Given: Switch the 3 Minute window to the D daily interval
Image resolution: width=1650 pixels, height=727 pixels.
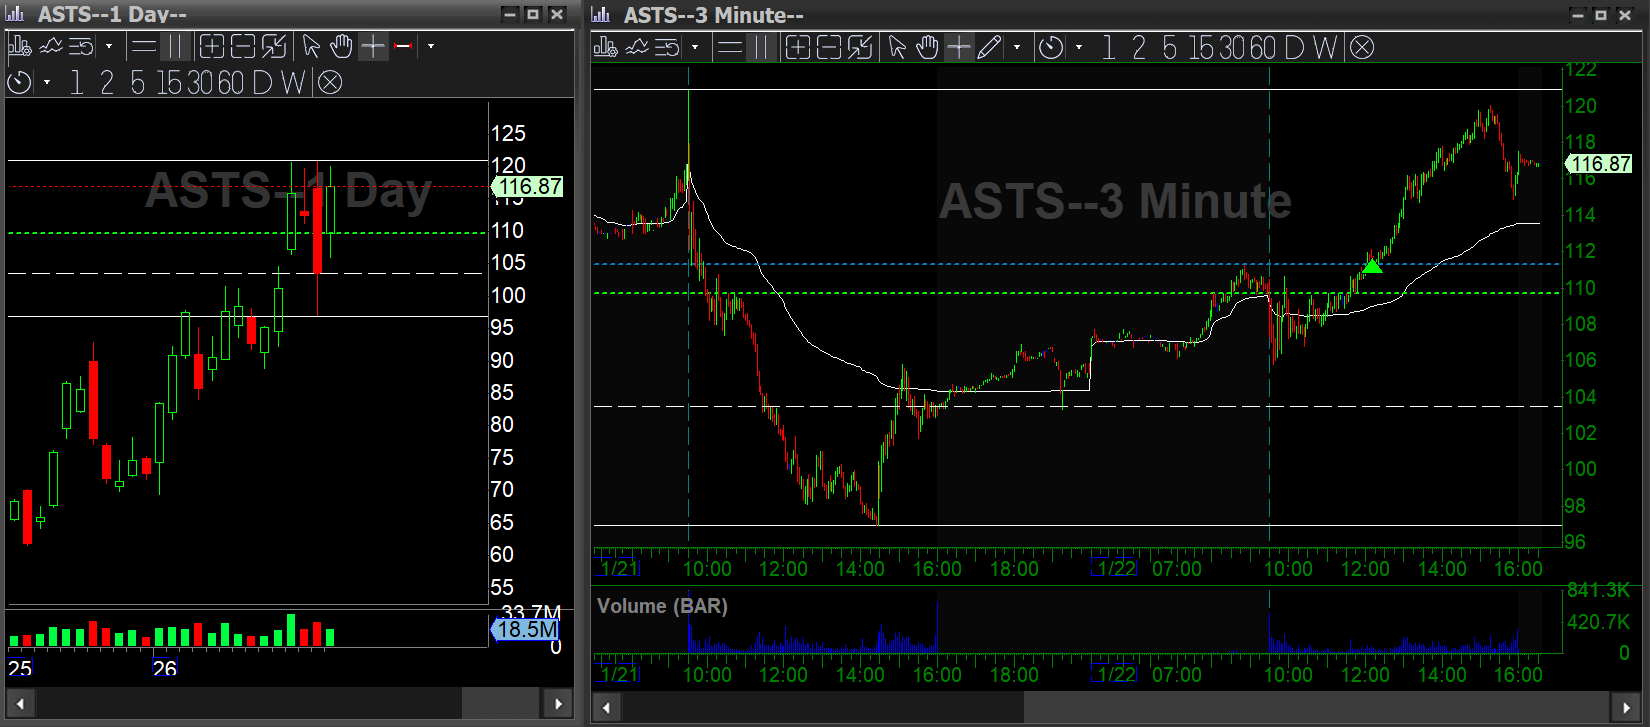Looking at the screenshot, I should [1294, 47].
